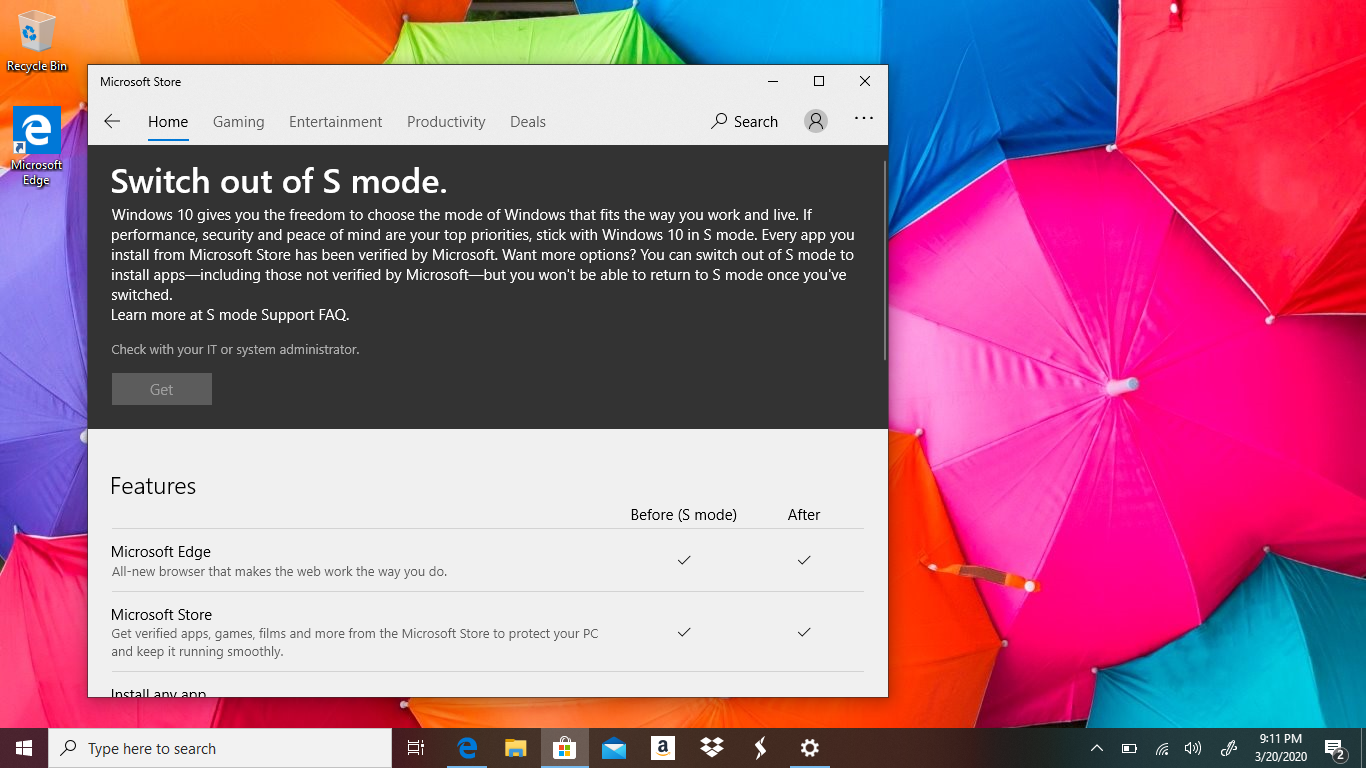Open Dropbox from the taskbar
Screen dimensions: 1366x768
click(712, 748)
